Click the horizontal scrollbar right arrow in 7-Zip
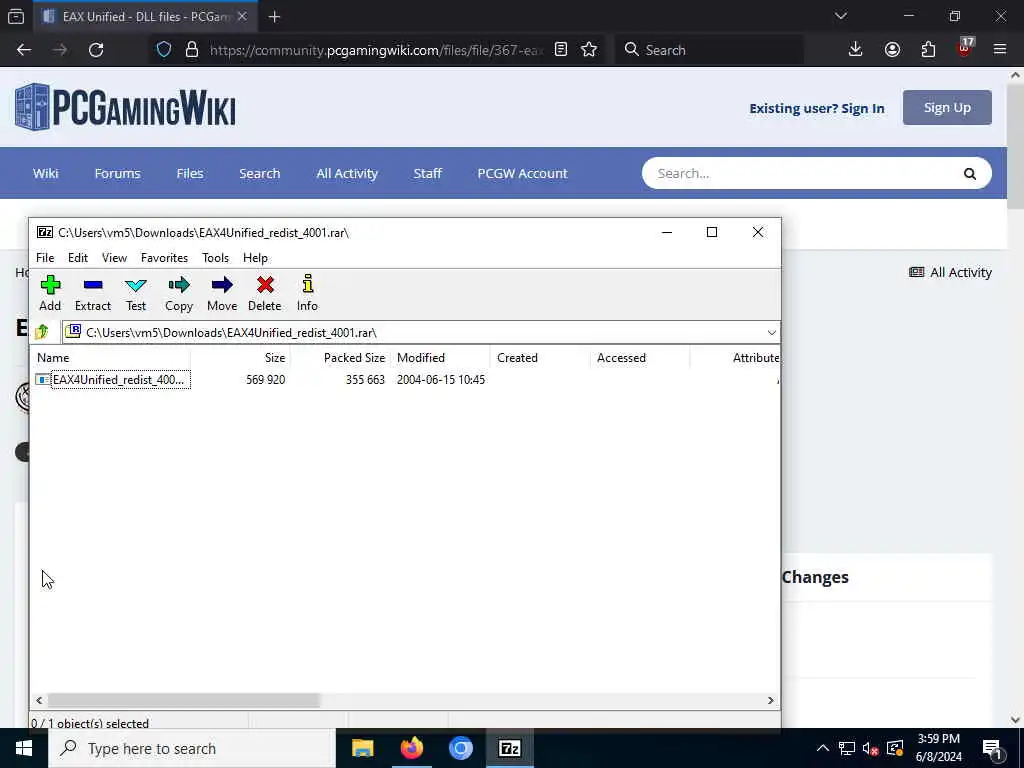The image size is (1024, 768). point(771,700)
